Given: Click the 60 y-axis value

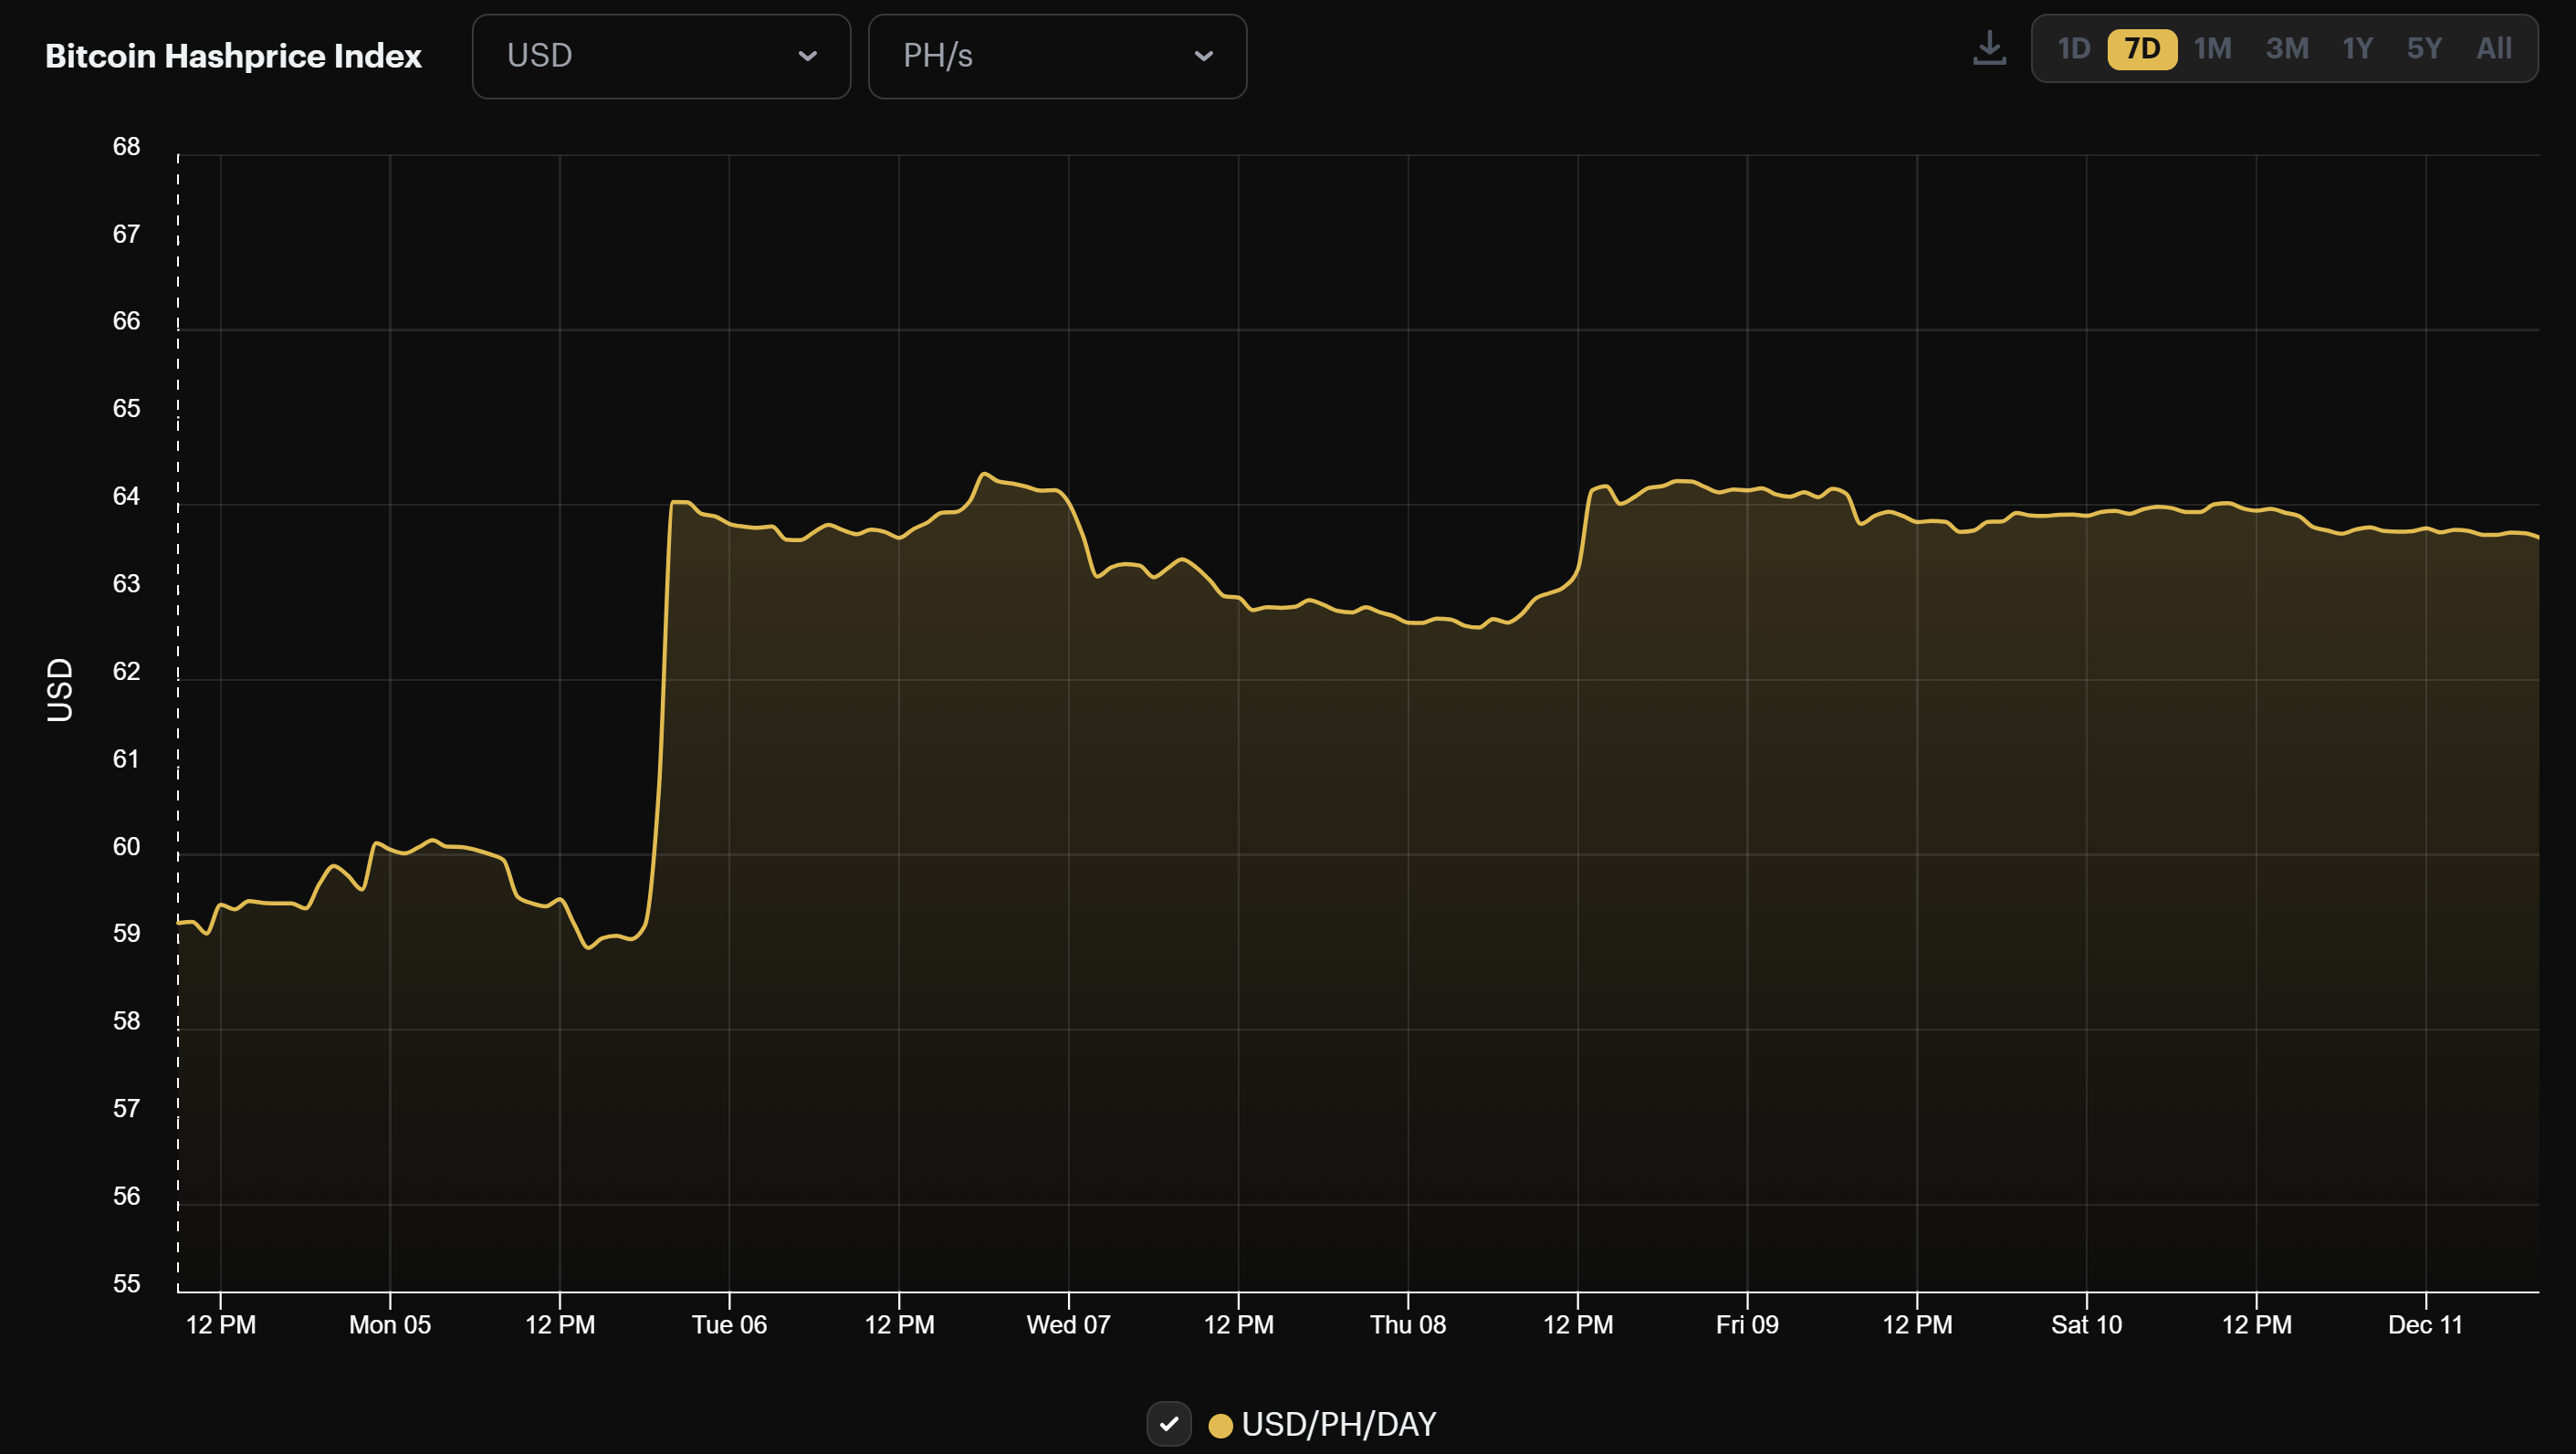Looking at the screenshot, I should click(x=126, y=846).
